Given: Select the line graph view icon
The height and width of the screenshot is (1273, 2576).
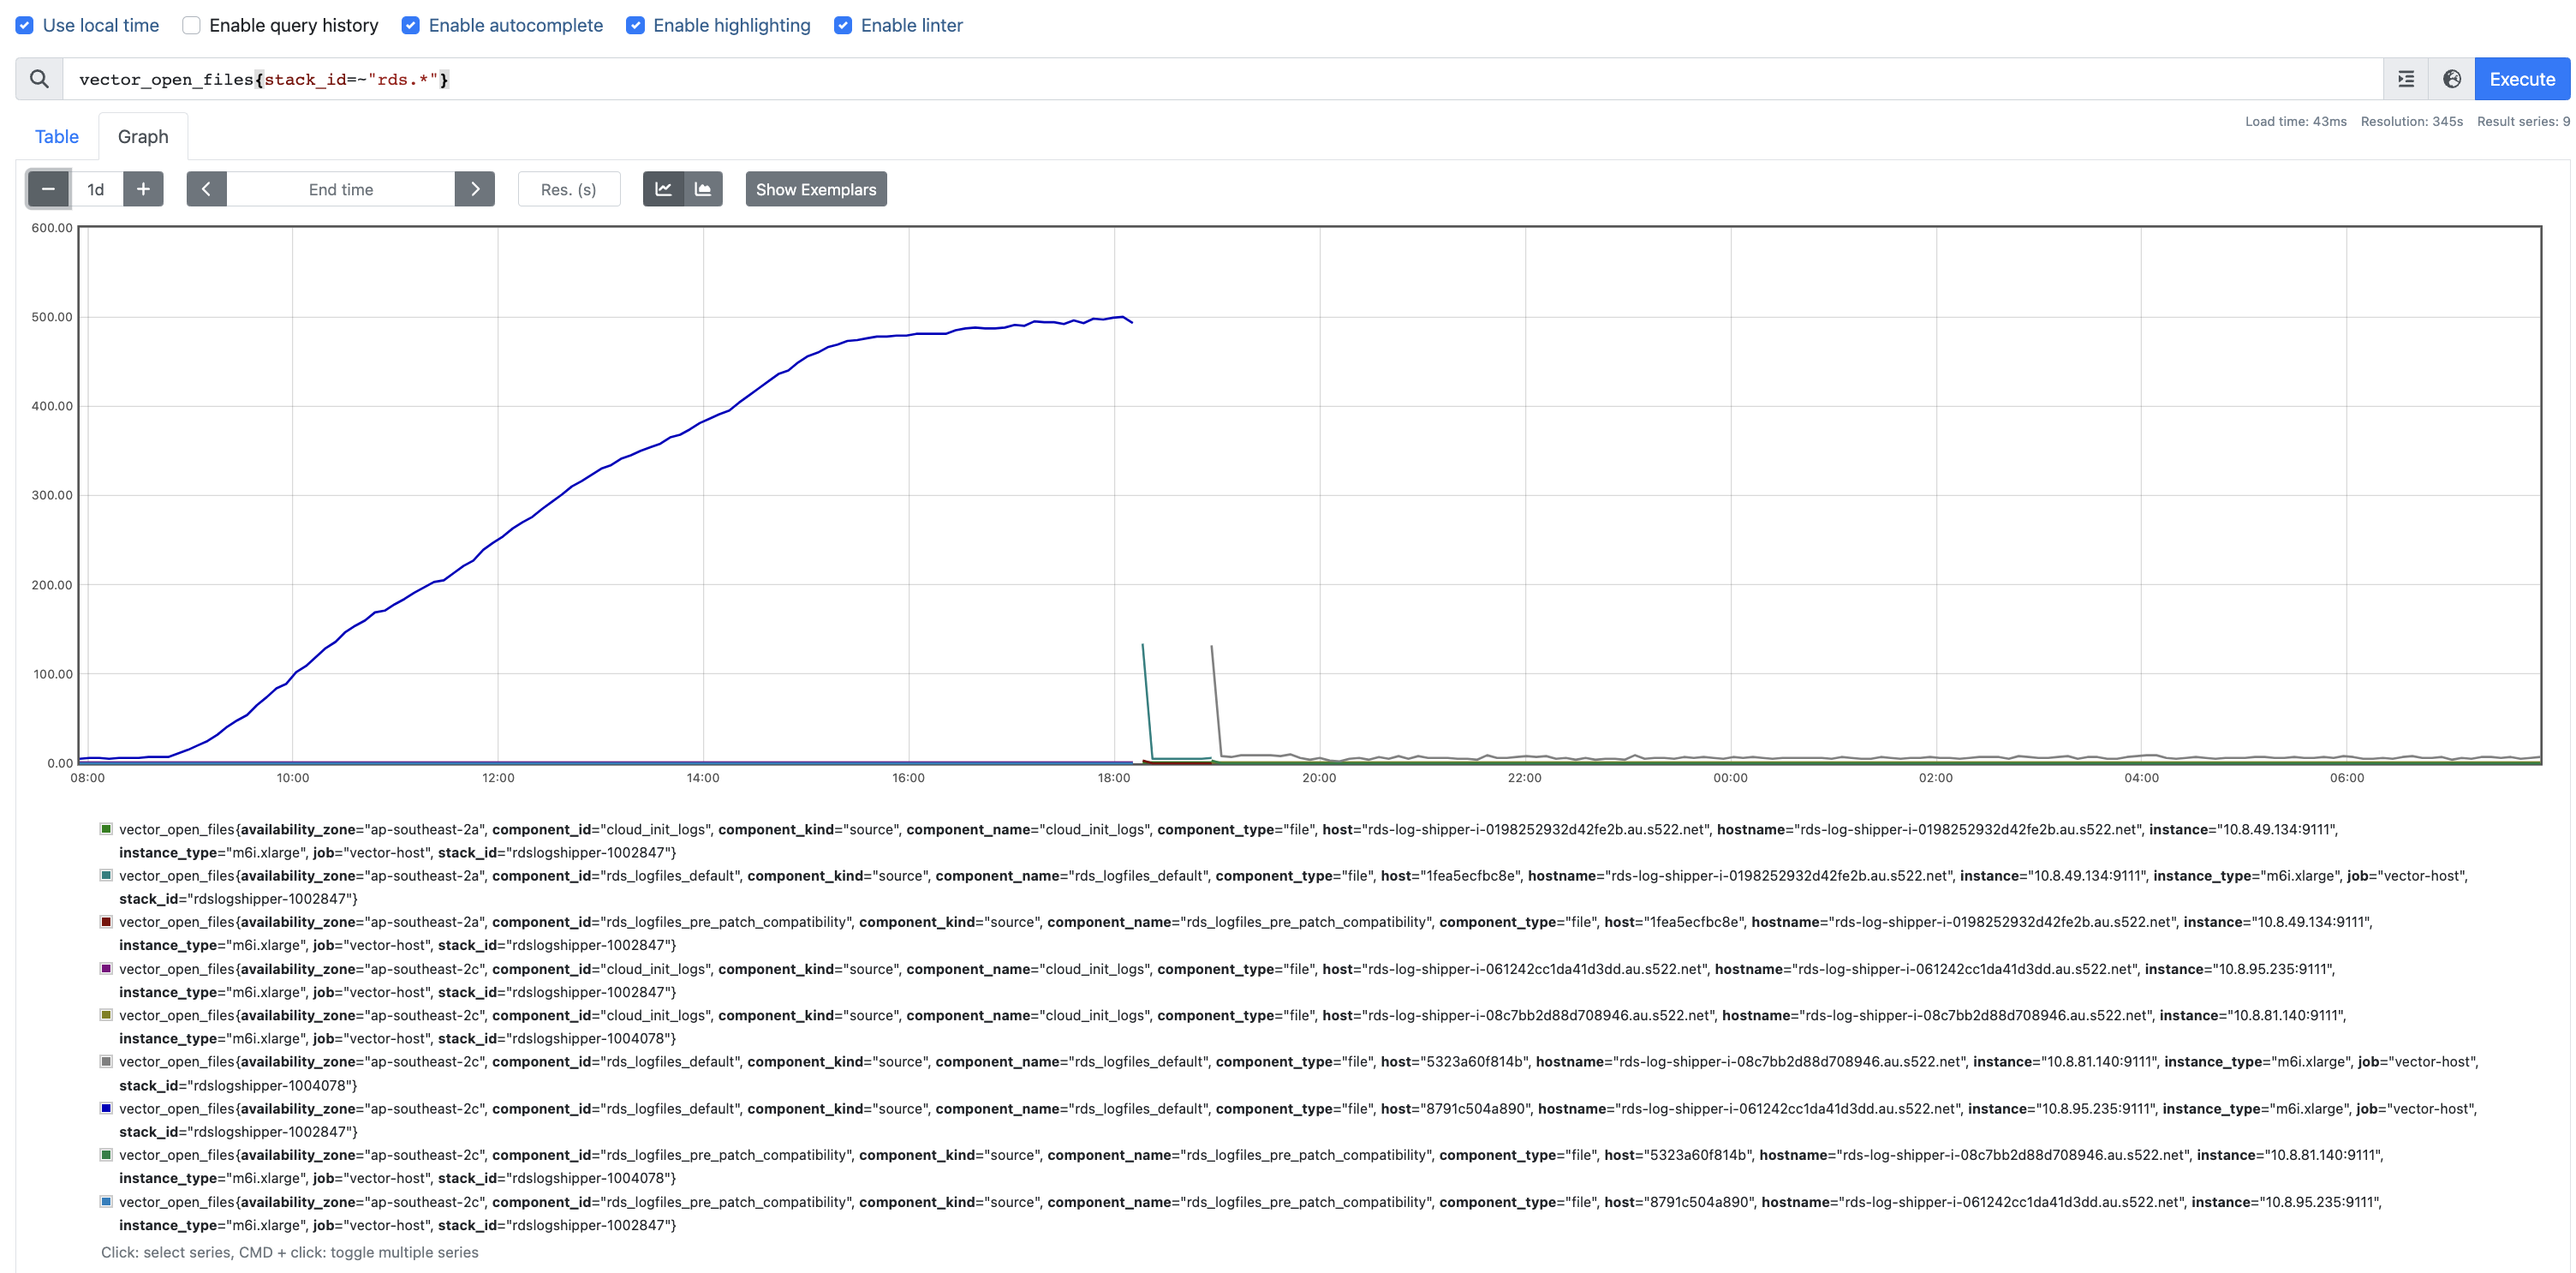Looking at the screenshot, I should [663, 189].
